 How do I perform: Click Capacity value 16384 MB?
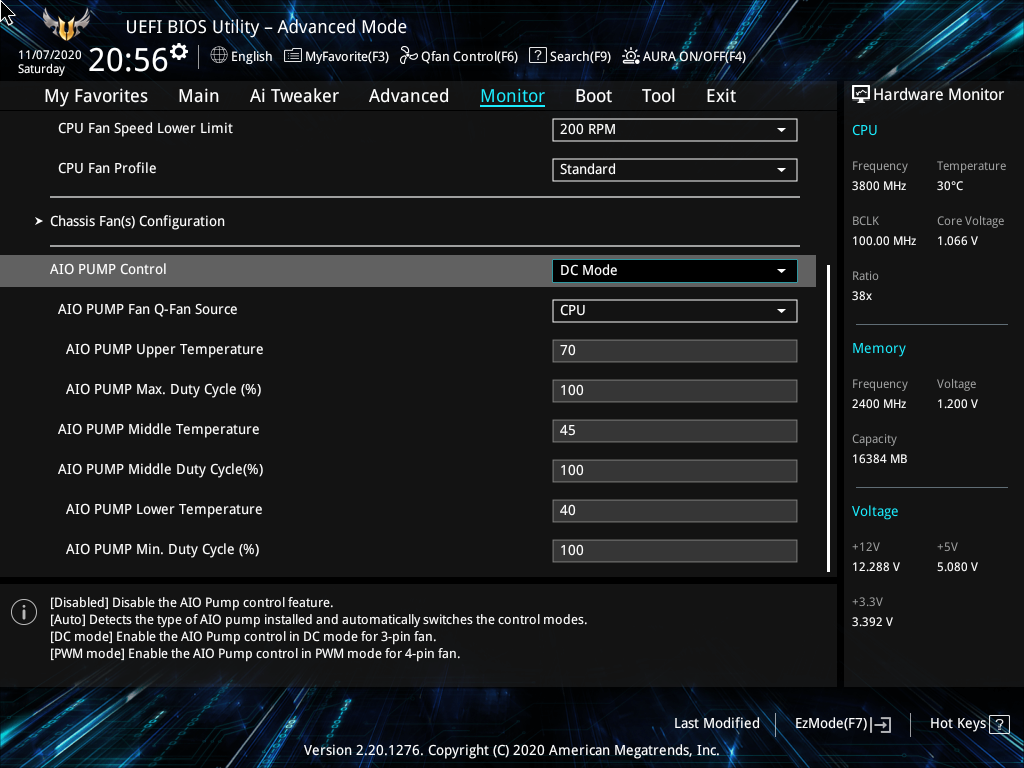pyautogui.click(x=880, y=458)
